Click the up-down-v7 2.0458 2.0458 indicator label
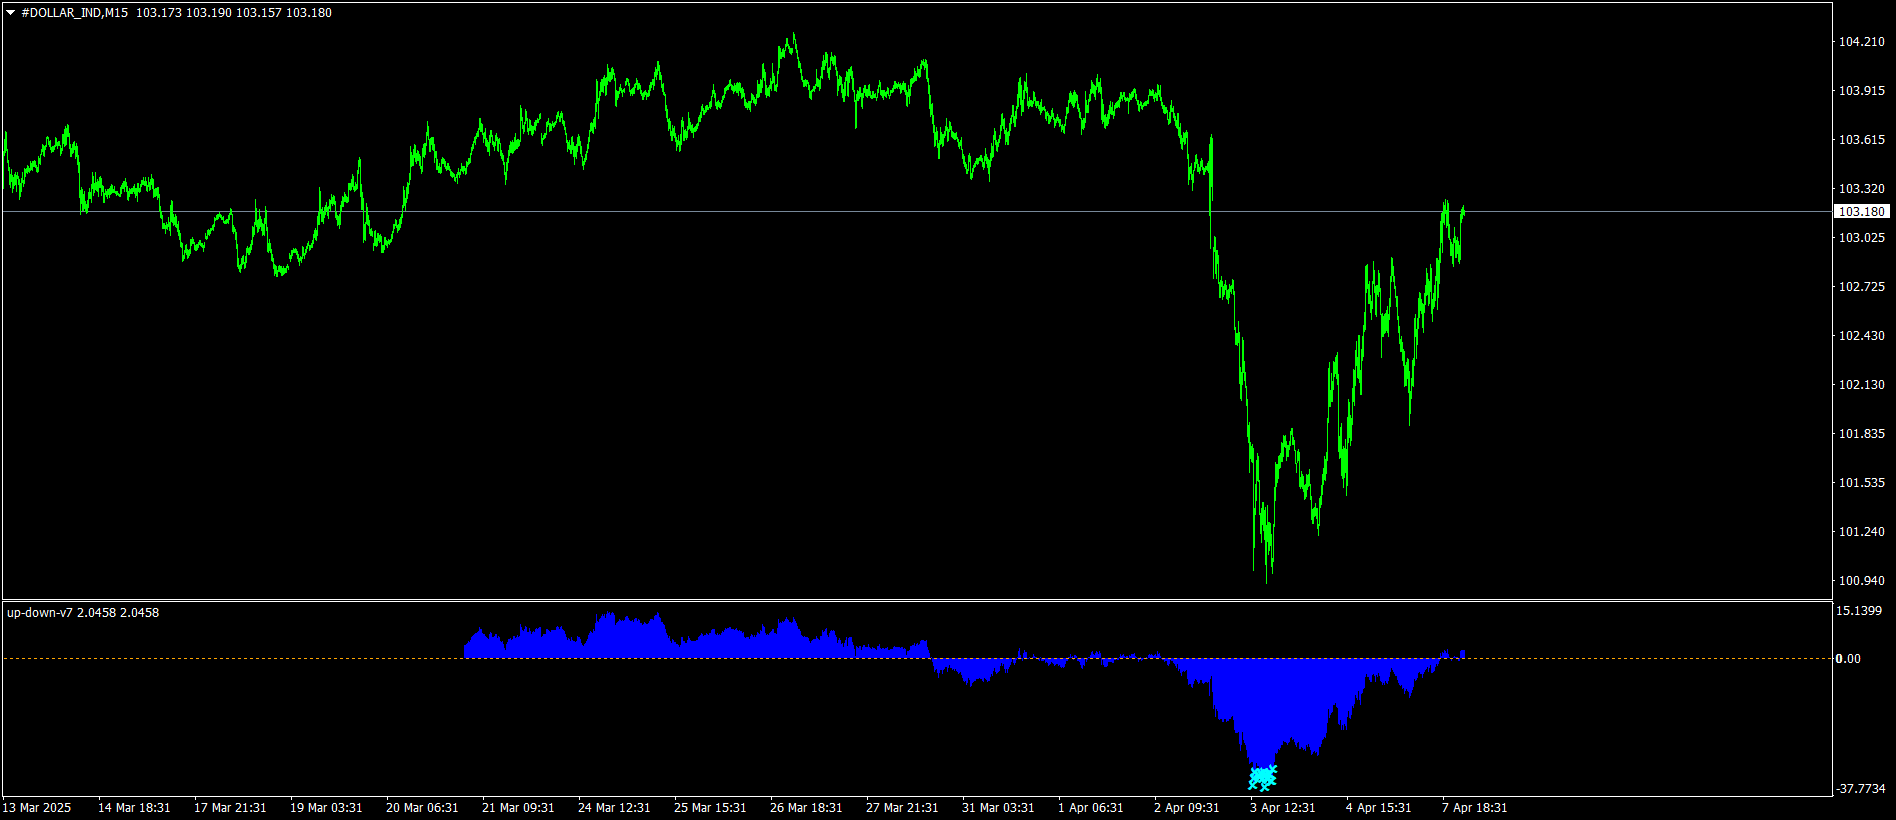Viewport: 1896px width, 820px height. [x=83, y=613]
